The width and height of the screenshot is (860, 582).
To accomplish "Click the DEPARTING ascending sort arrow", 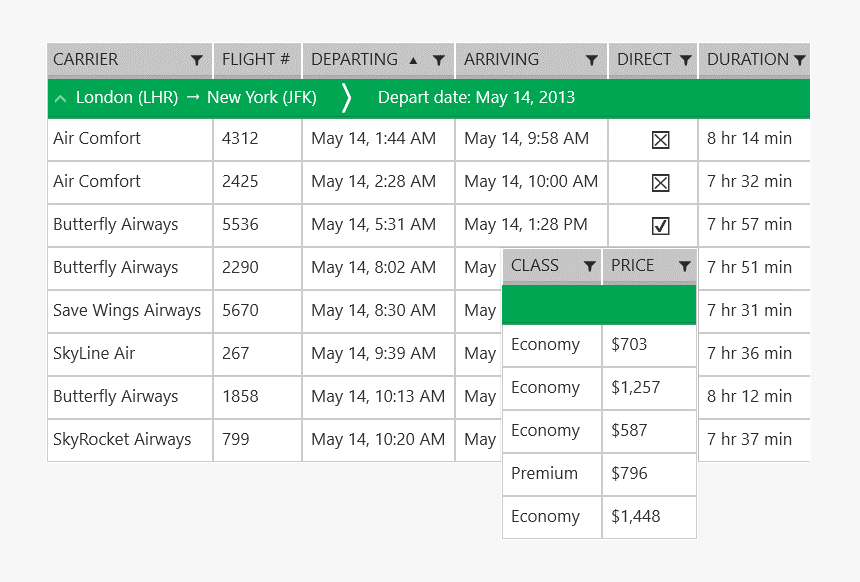I will pos(413,60).
